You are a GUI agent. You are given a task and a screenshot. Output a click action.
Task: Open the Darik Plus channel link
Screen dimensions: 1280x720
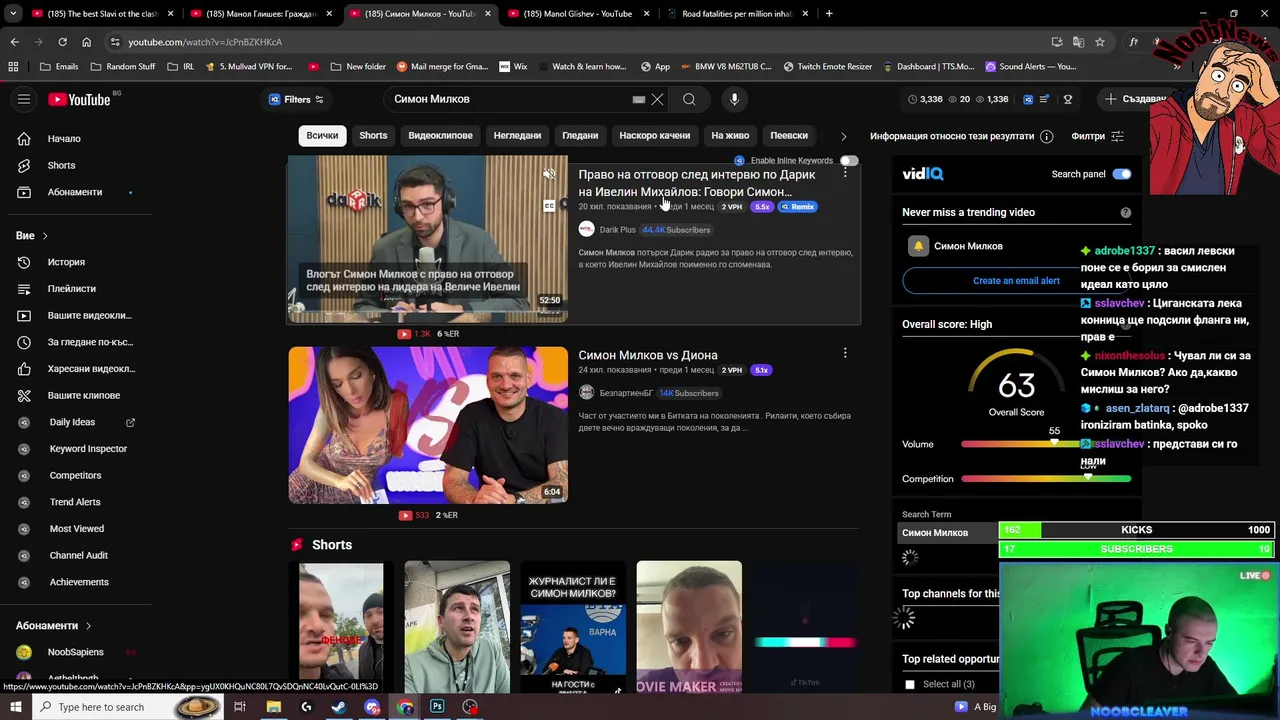[x=617, y=229]
